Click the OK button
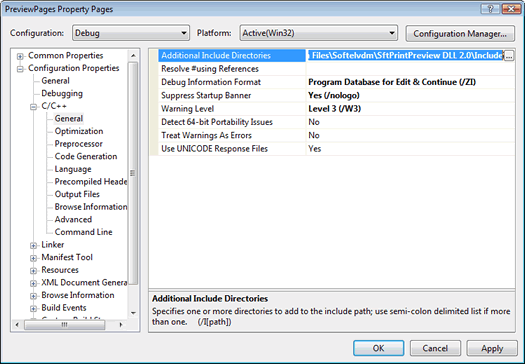 tap(378, 348)
